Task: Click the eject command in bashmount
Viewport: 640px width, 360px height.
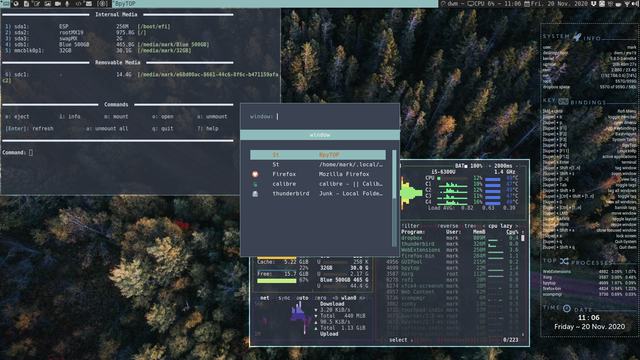Action: (x=17, y=117)
